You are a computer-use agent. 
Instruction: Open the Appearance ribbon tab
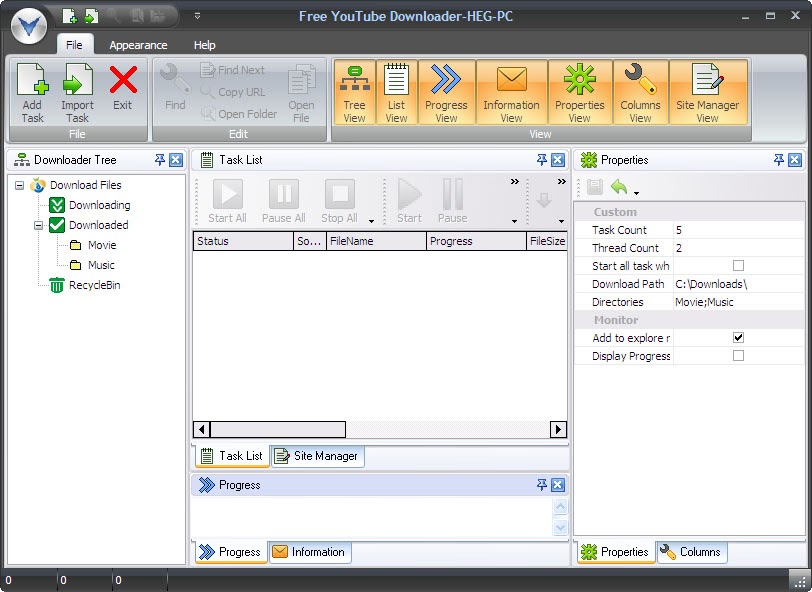tap(138, 45)
